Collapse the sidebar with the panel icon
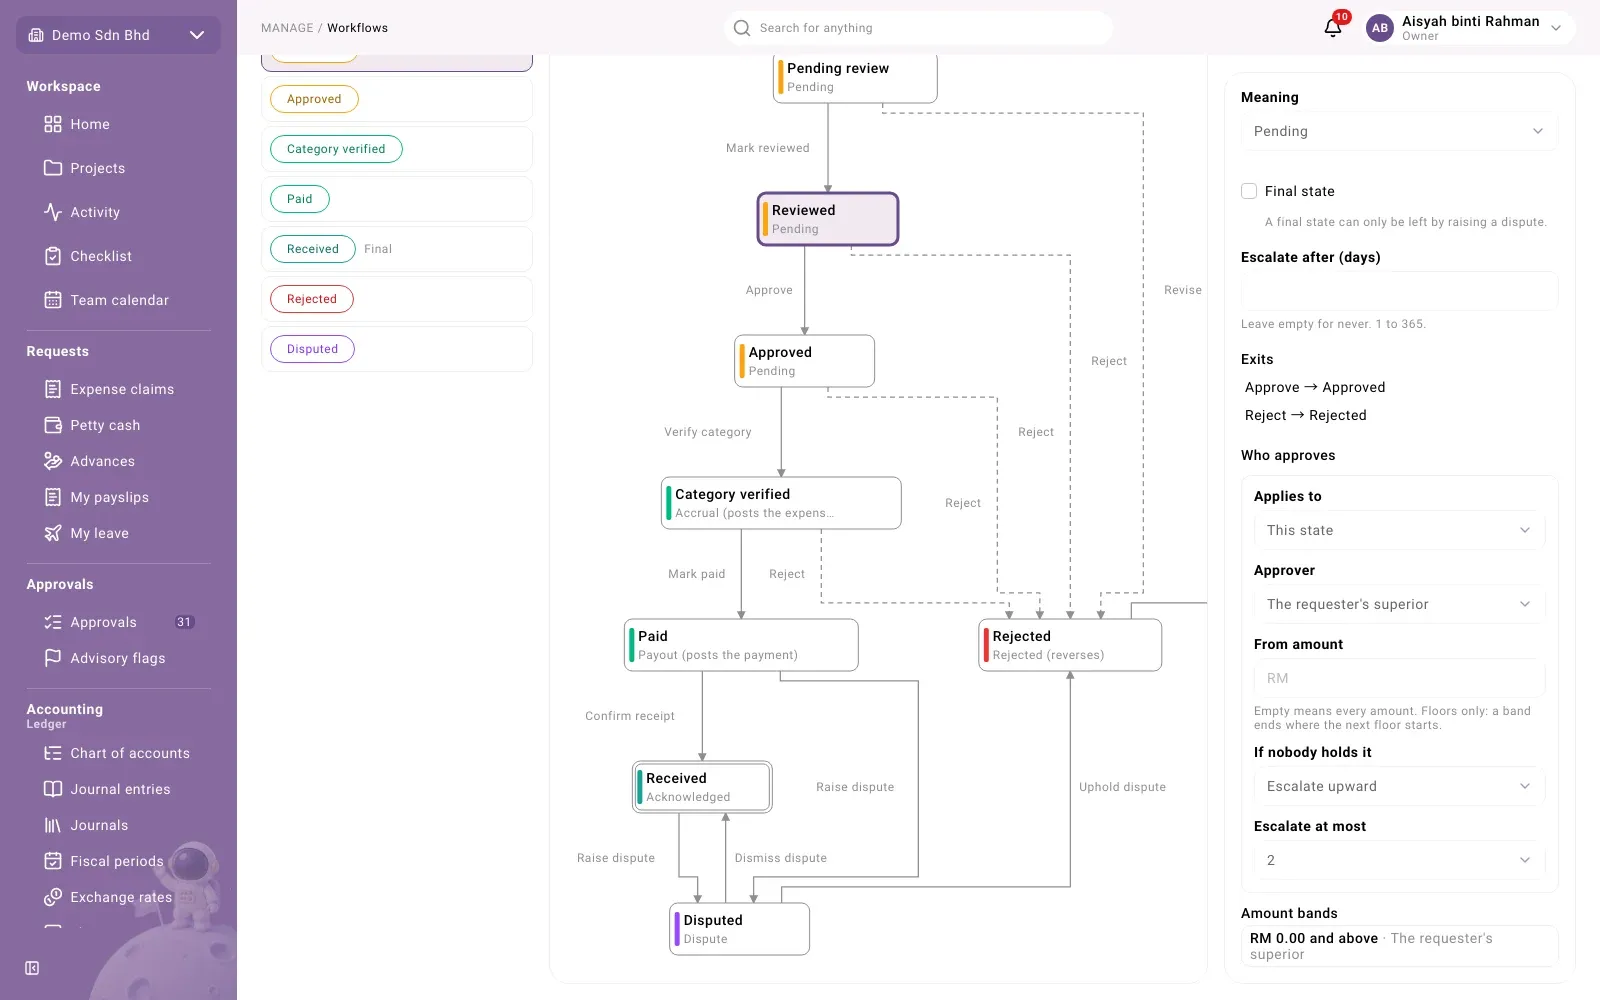This screenshot has width=1600, height=1000. [x=32, y=968]
